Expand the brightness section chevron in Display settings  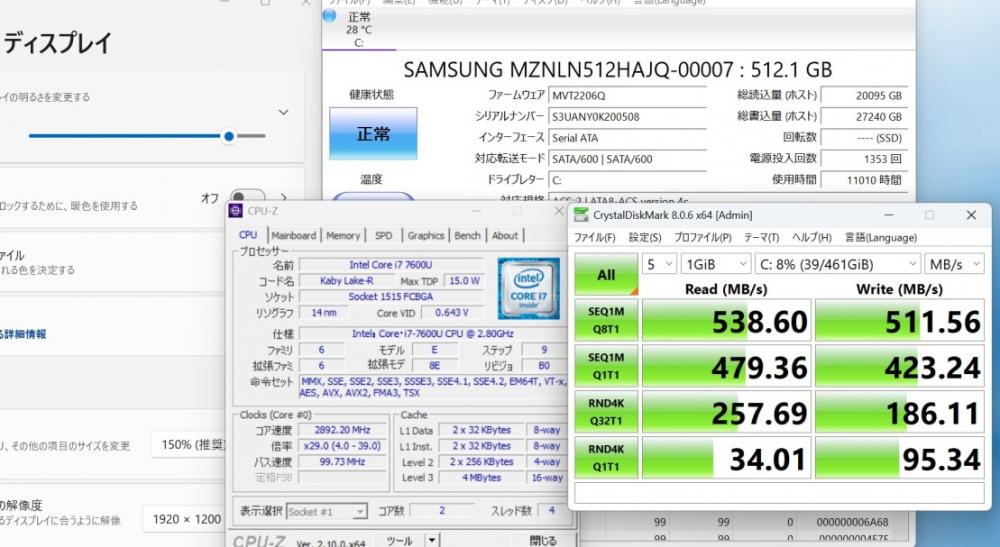pyautogui.click(x=283, y=112)
